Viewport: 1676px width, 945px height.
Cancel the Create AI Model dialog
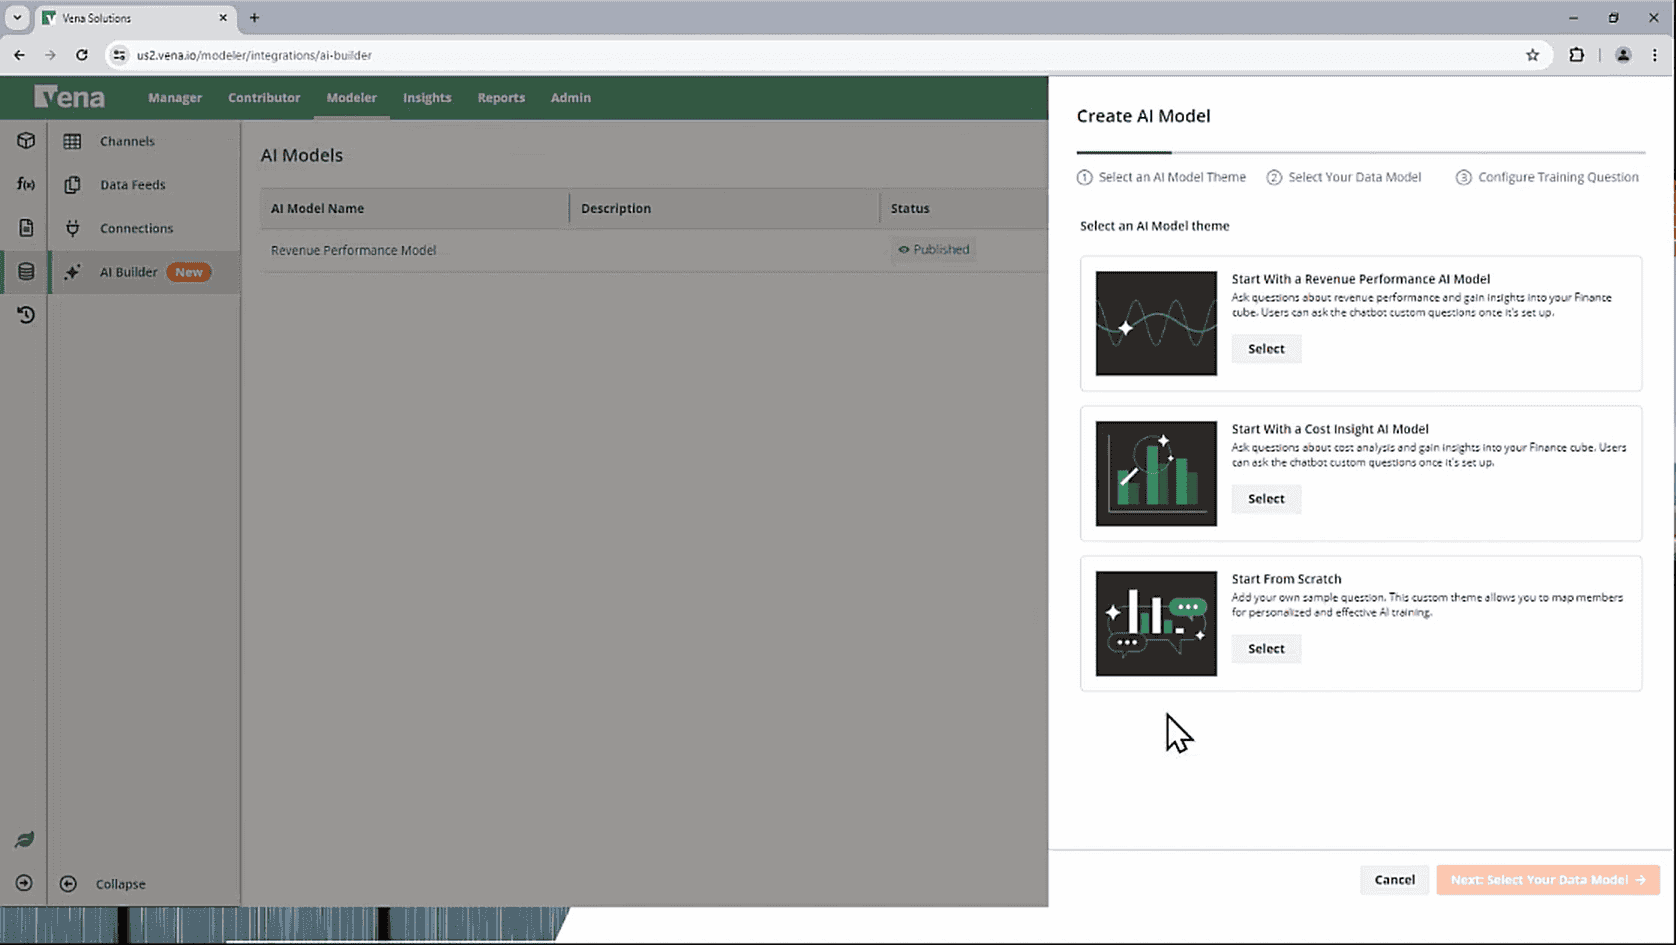pyautogui.click(x=1394, y=879)
